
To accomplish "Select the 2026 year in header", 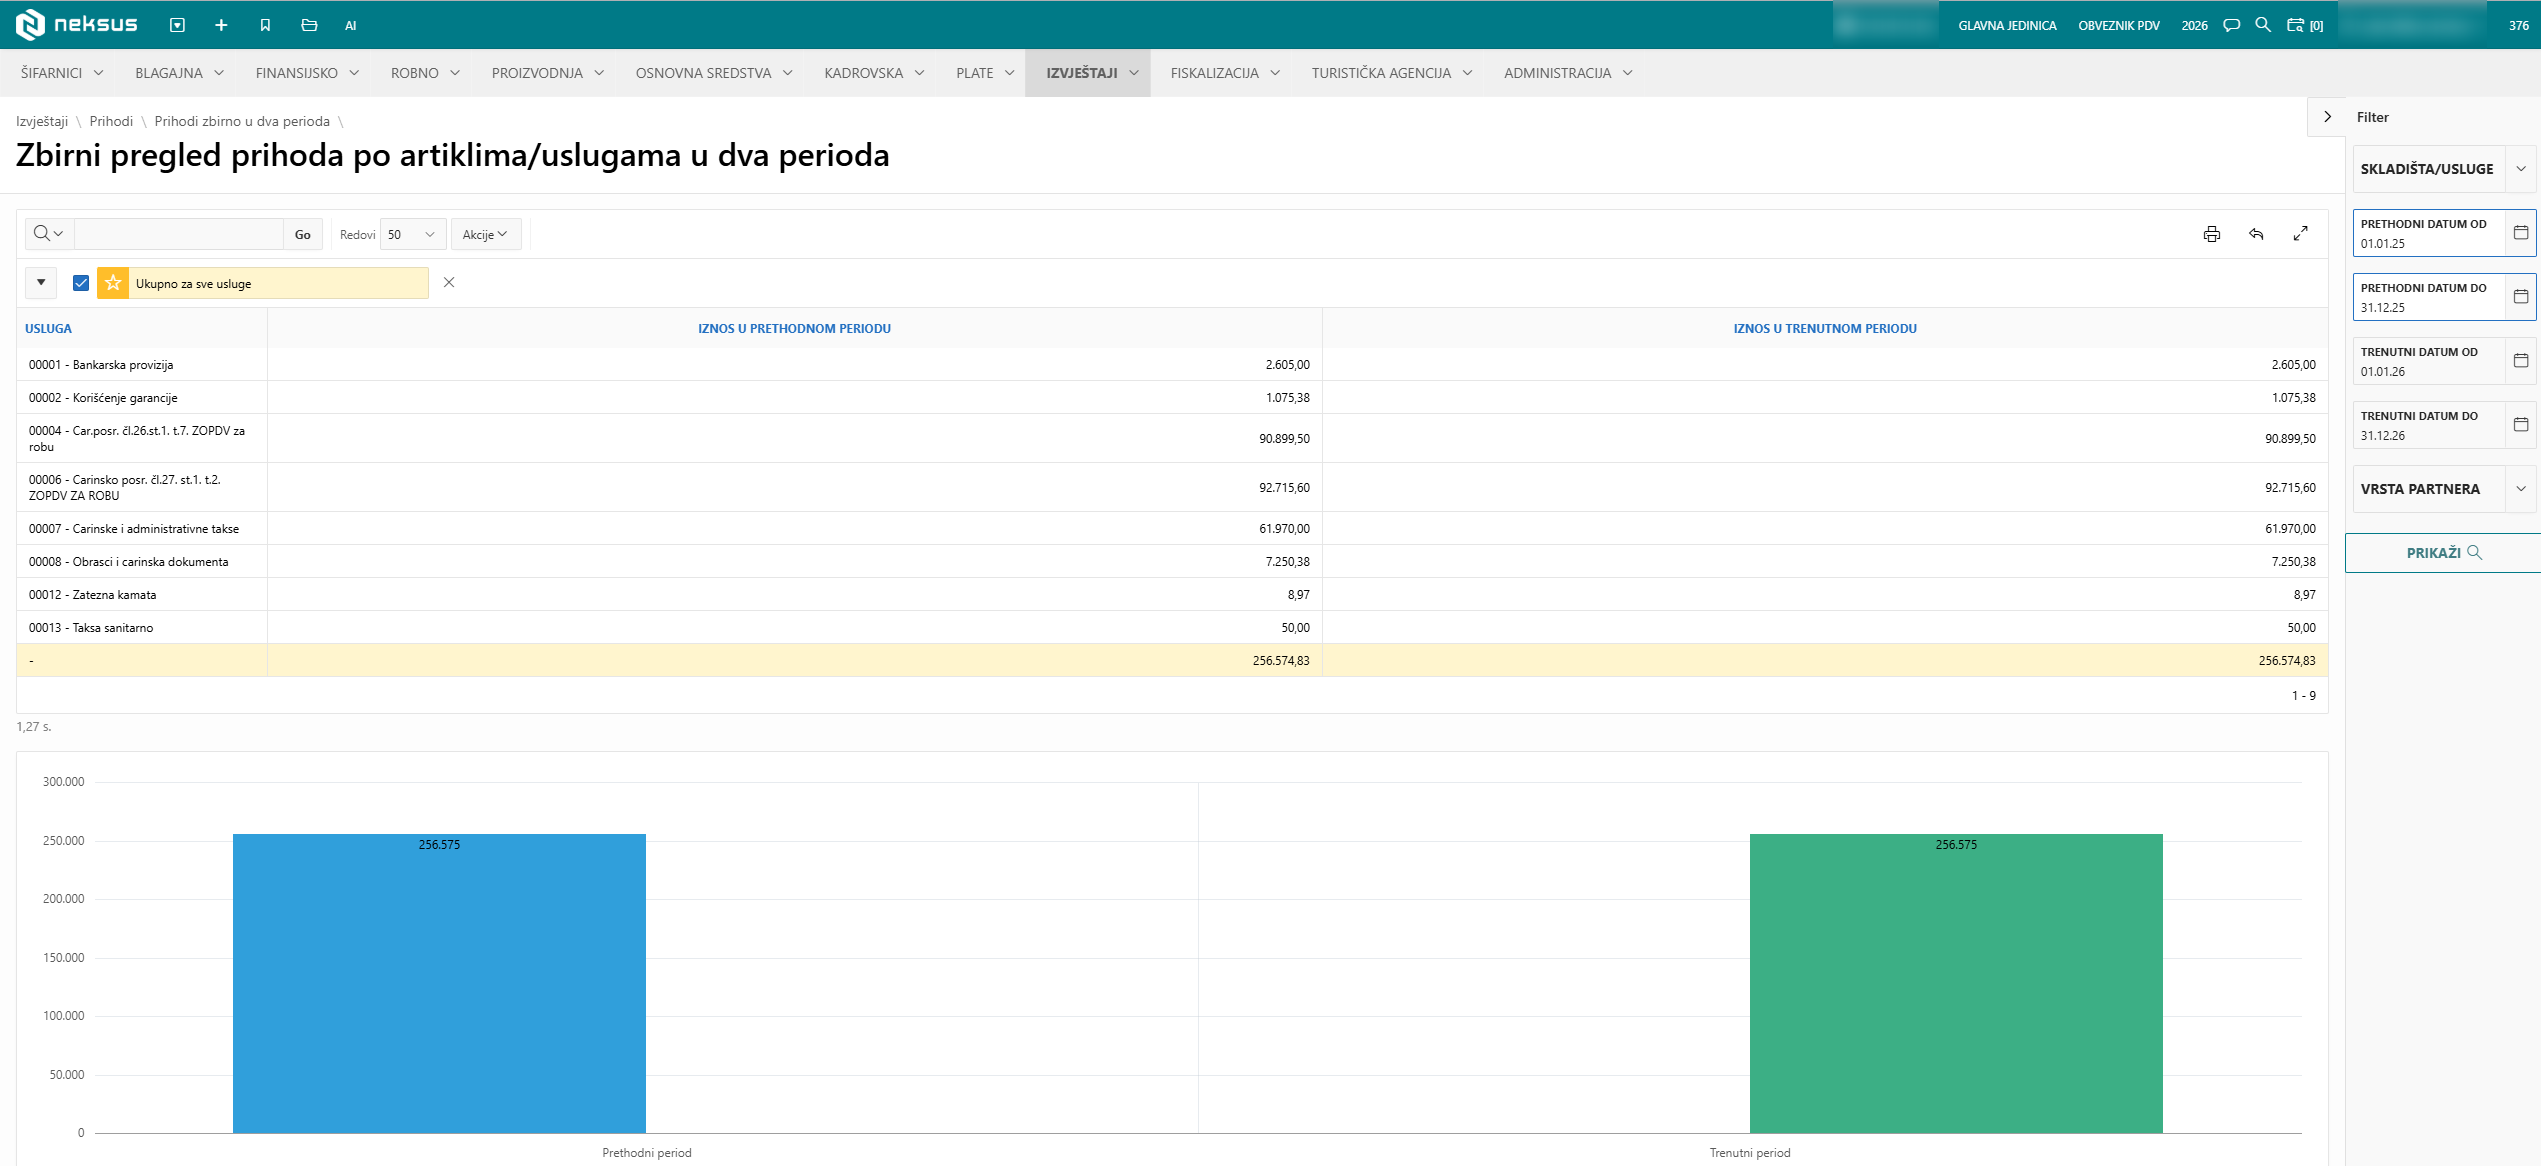I will click(2195, 26).
